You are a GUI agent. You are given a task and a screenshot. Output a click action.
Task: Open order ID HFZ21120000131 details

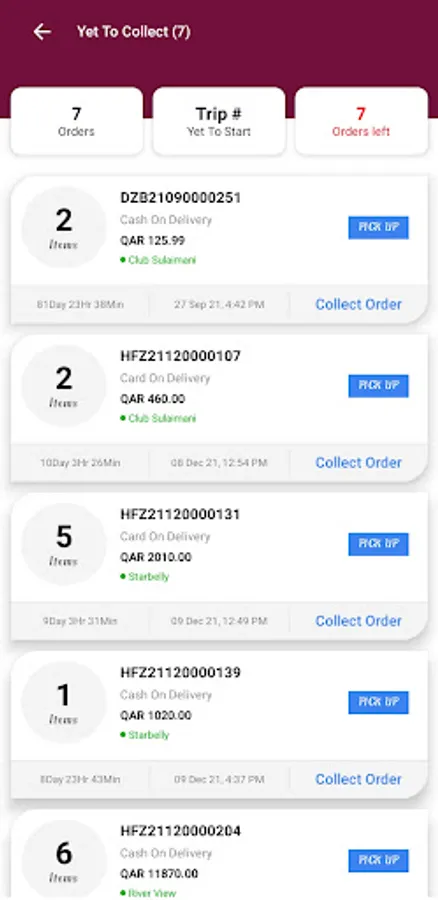(x=180, y=514)
